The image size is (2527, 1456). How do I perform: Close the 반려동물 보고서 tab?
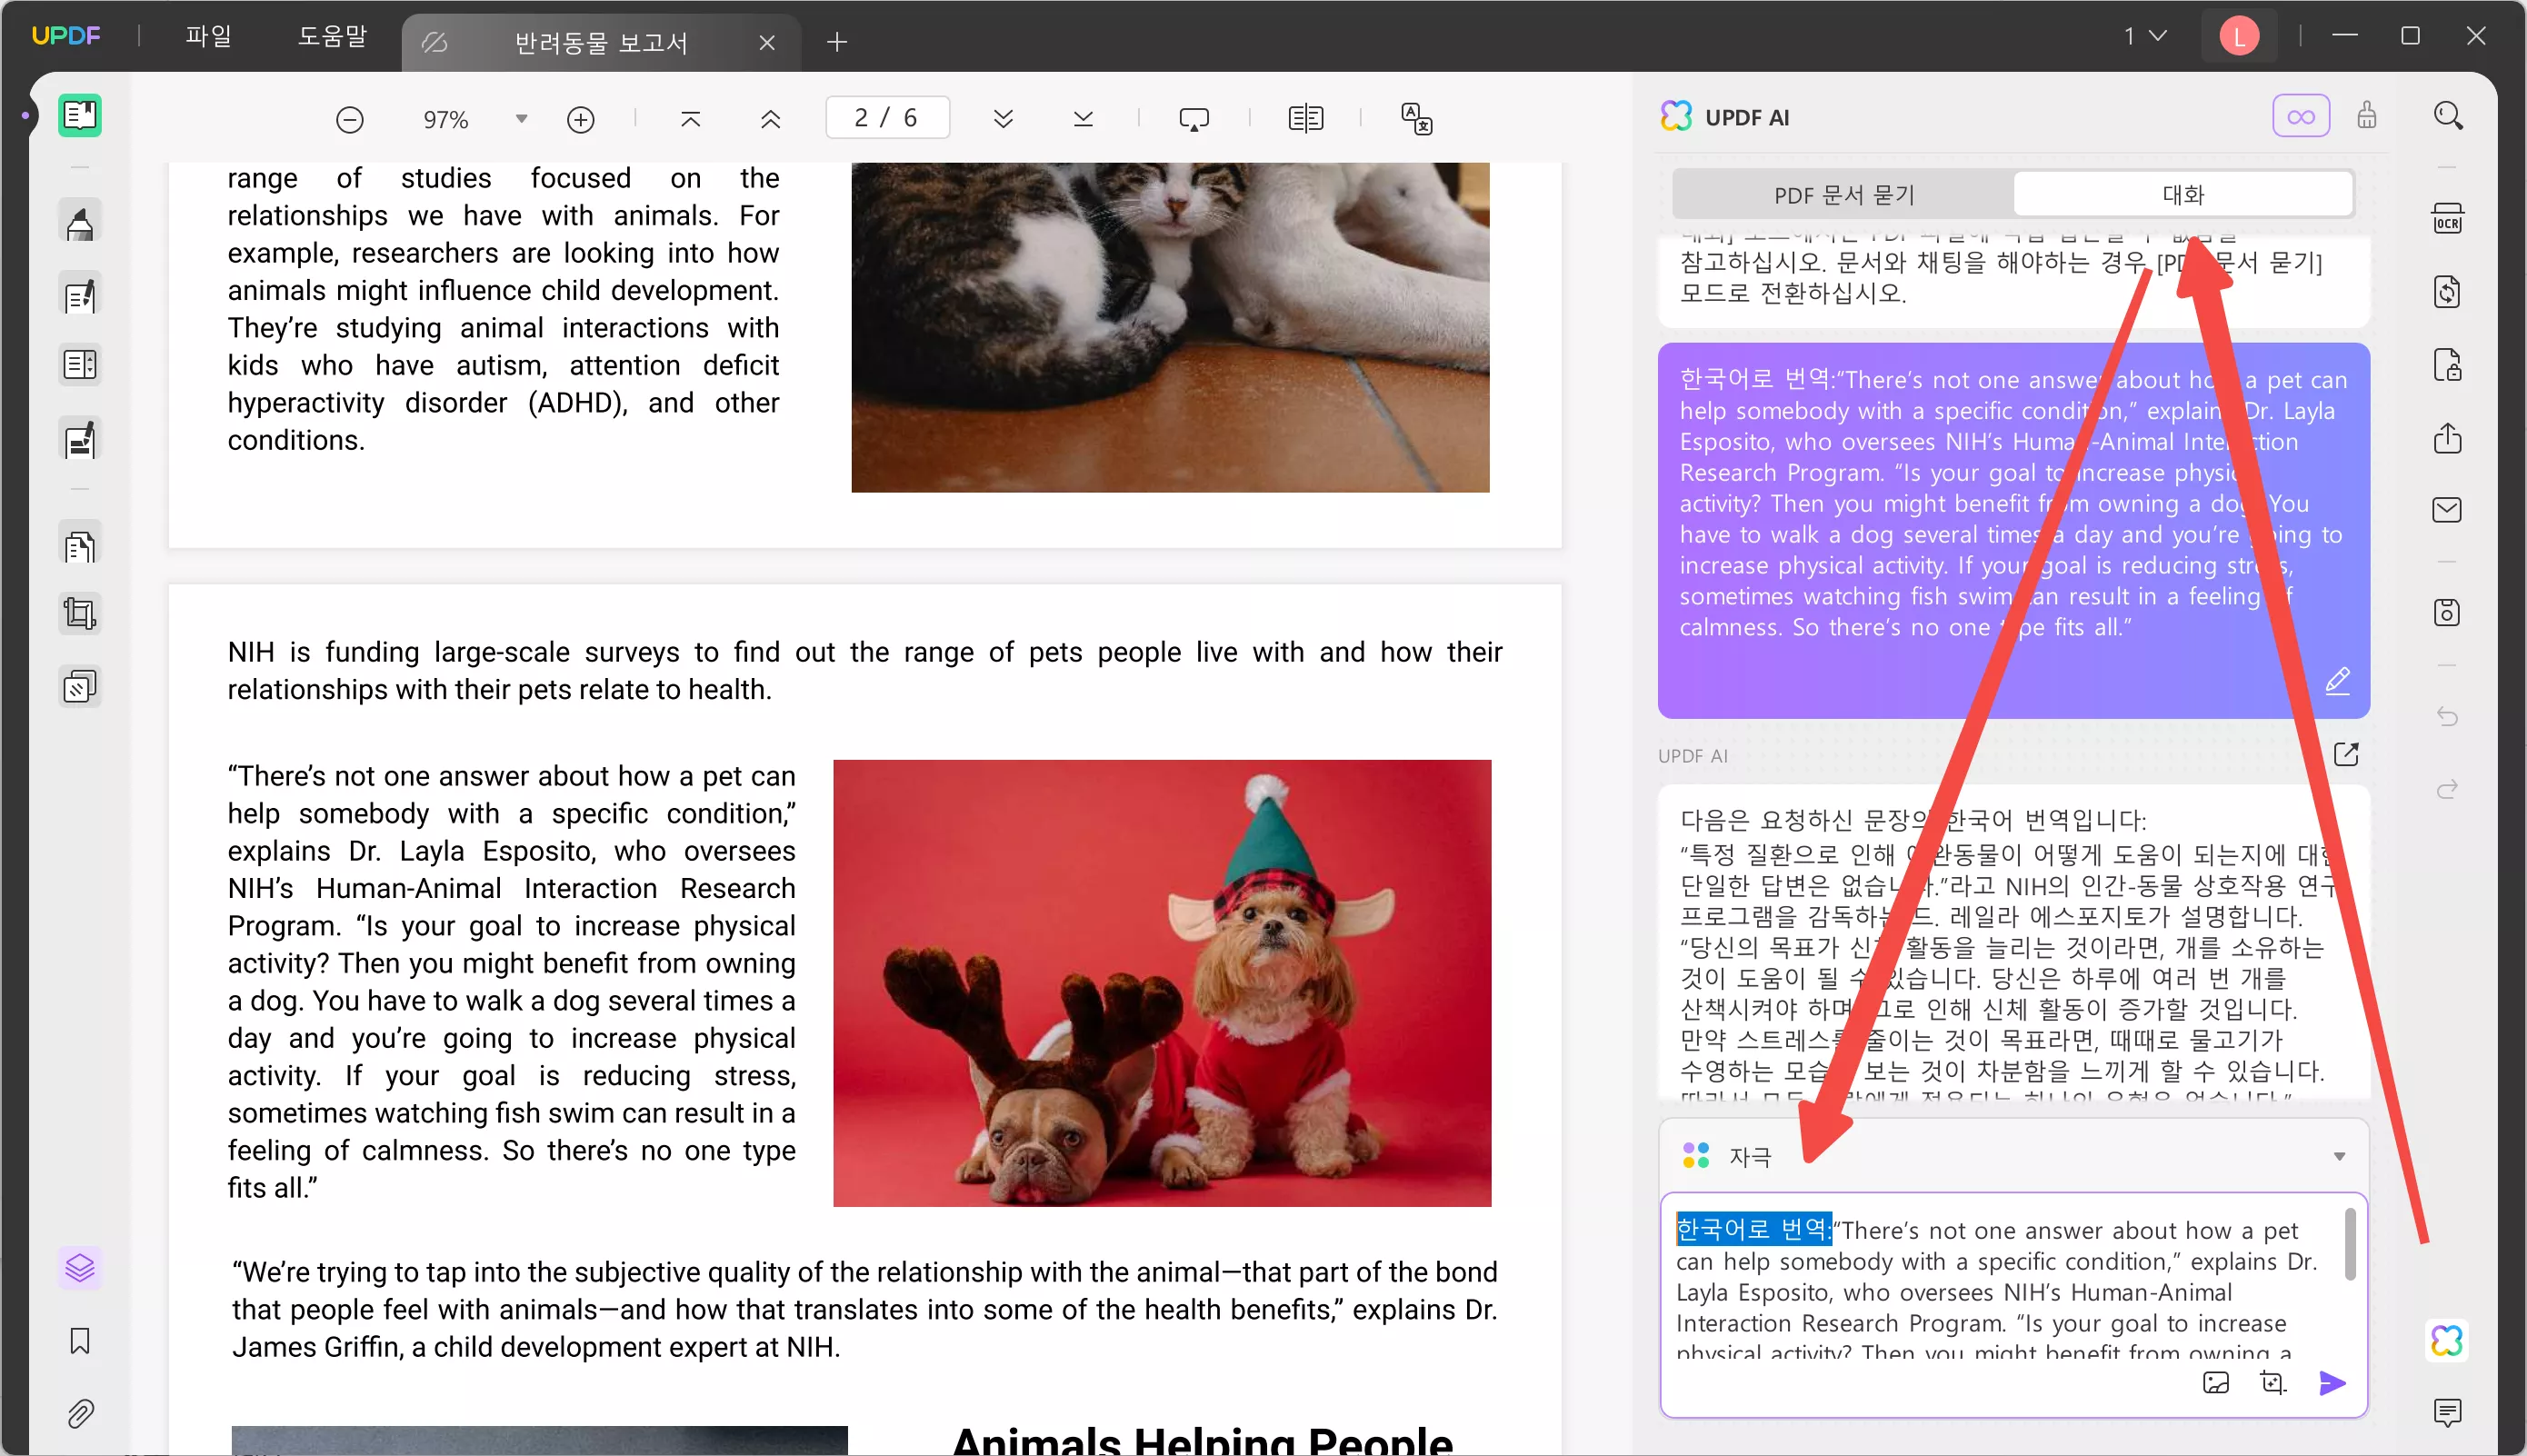[767, 42]
